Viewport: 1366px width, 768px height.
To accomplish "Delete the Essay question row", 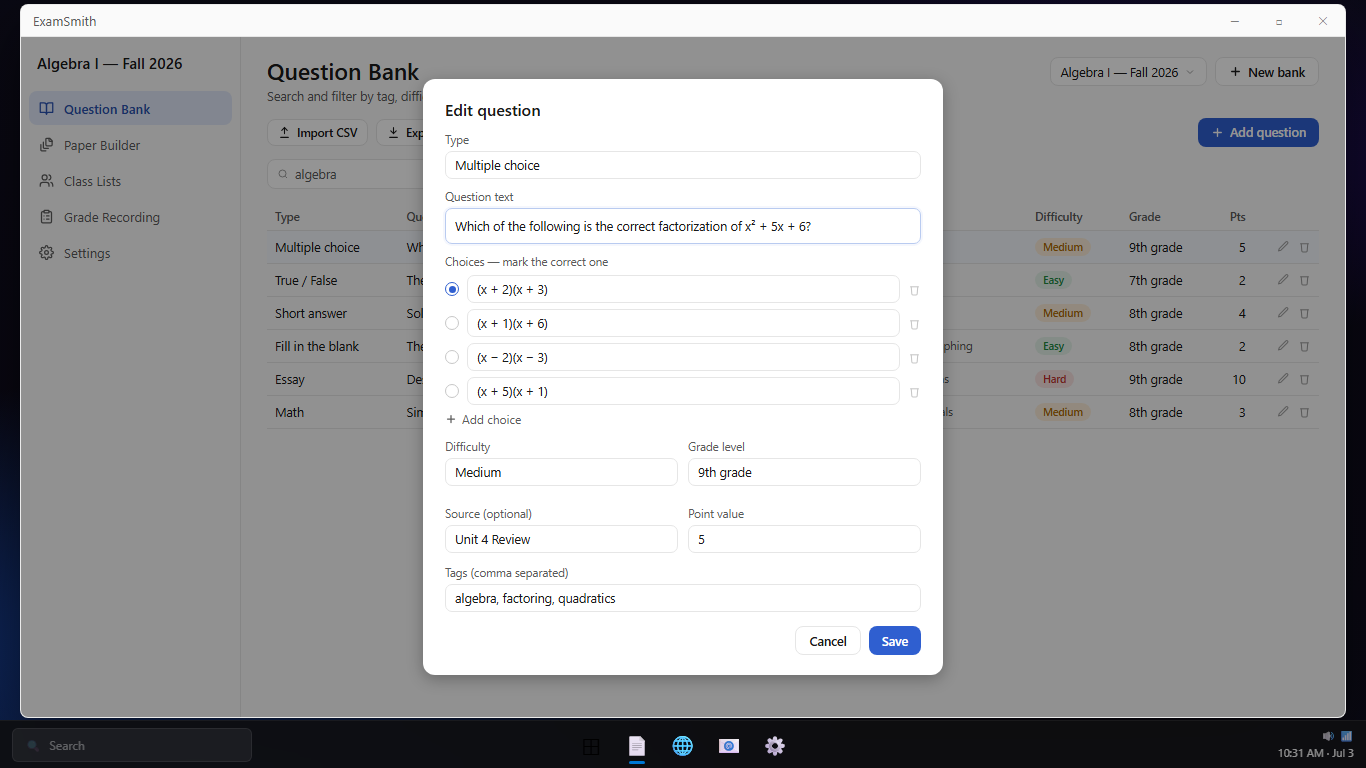I will 1304,379.
